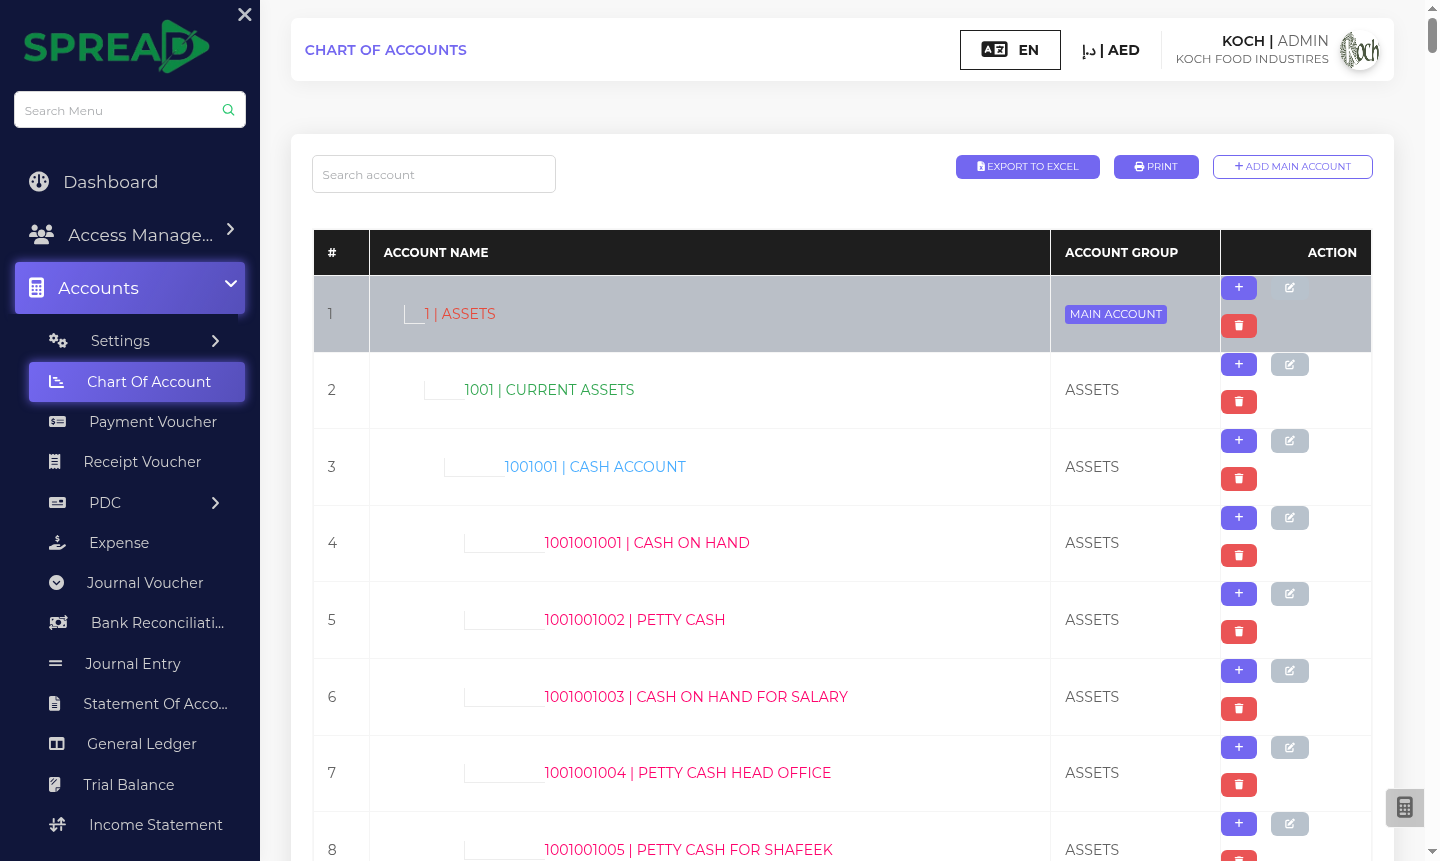The height and width of the screenshot is (861, 1440).
Task: Click the MAIN ACCOUNT badge
Action: tap(1116, 314)
